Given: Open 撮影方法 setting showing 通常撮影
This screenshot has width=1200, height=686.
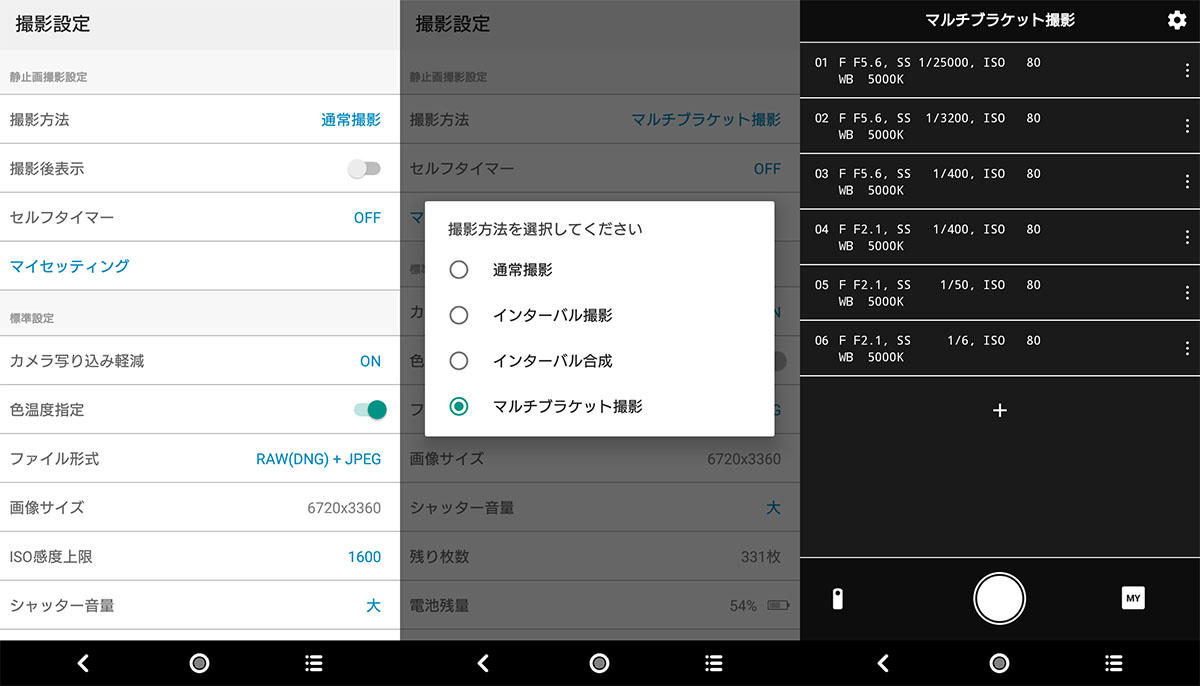Looking at the screenshot, I should 200,120.
